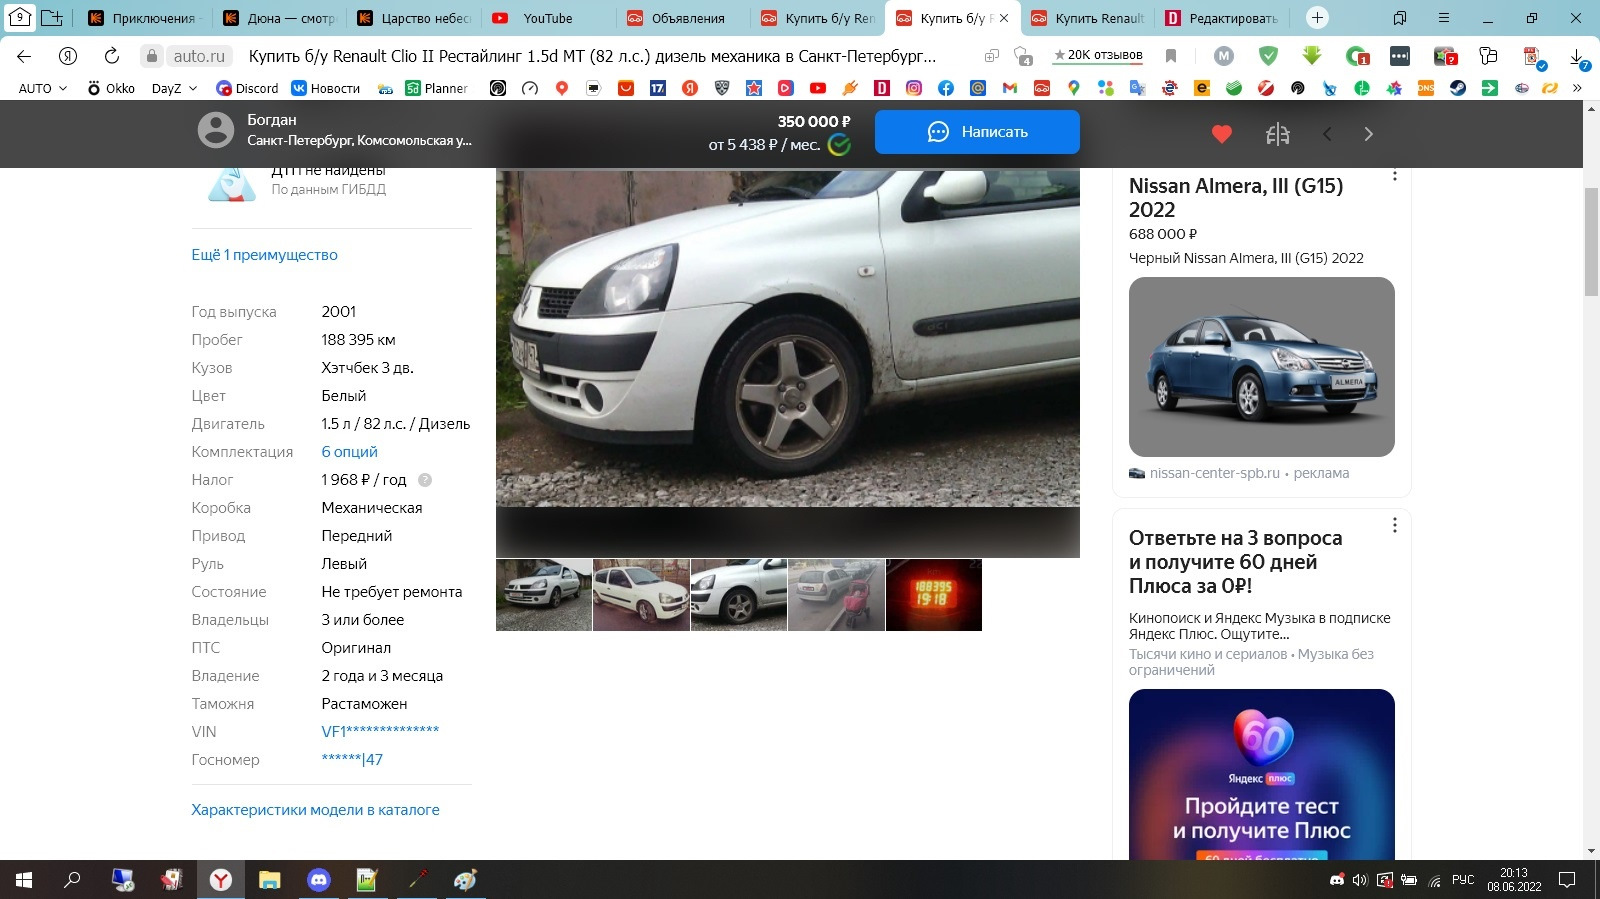Open the compare cars scale icon
1600x899 pixels.
1278,134
